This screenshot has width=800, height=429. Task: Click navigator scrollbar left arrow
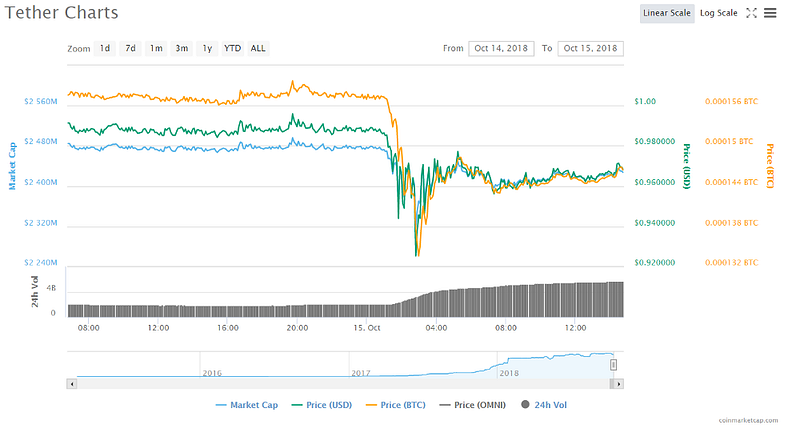coord(72,384)
